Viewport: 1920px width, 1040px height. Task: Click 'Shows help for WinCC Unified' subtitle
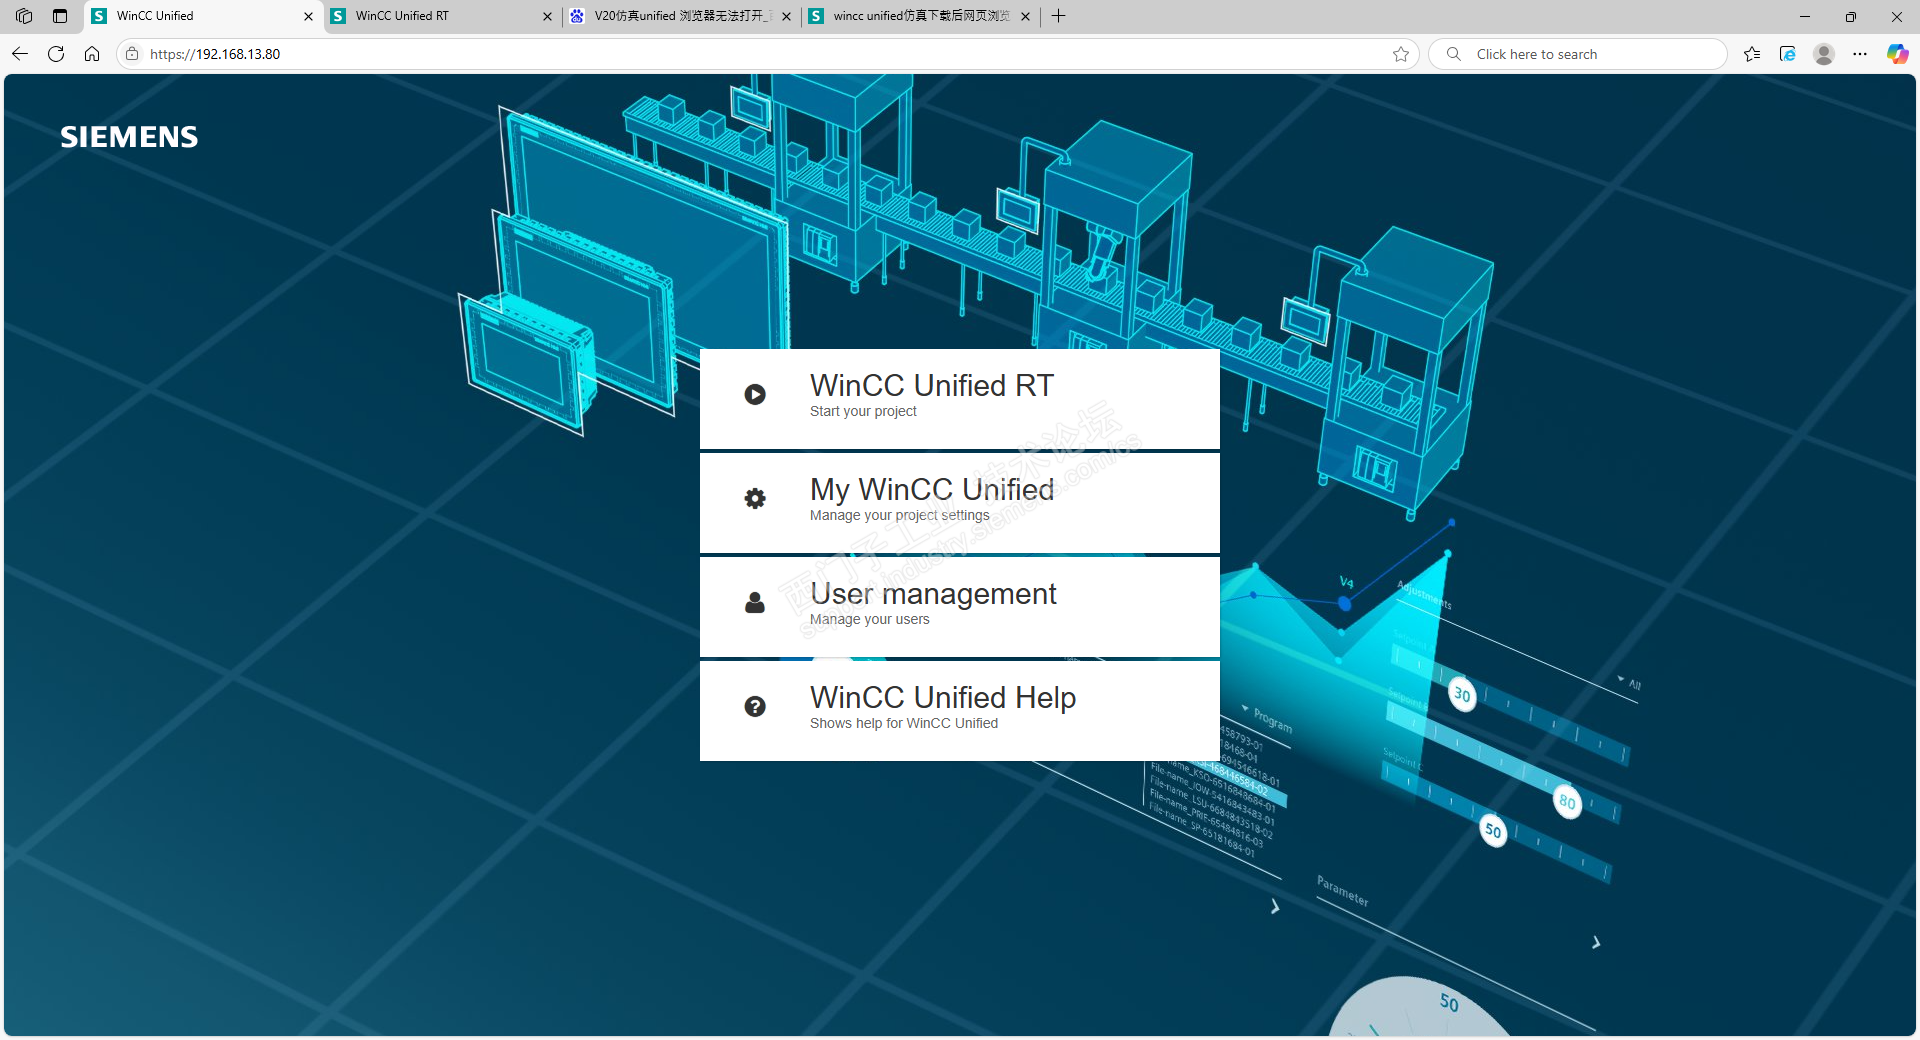pos(904,723)
